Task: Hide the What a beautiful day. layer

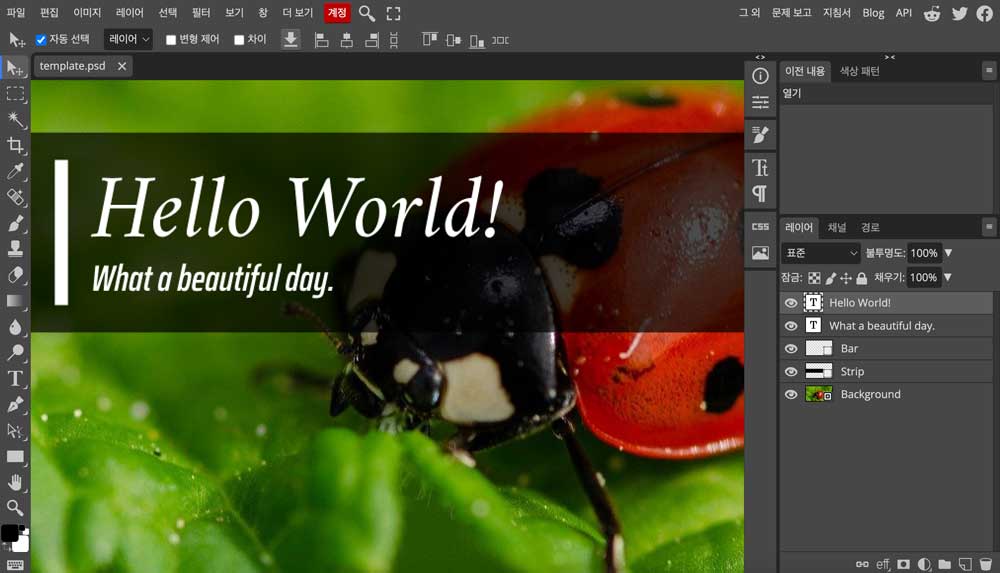Action: click(x=791, y=326)
